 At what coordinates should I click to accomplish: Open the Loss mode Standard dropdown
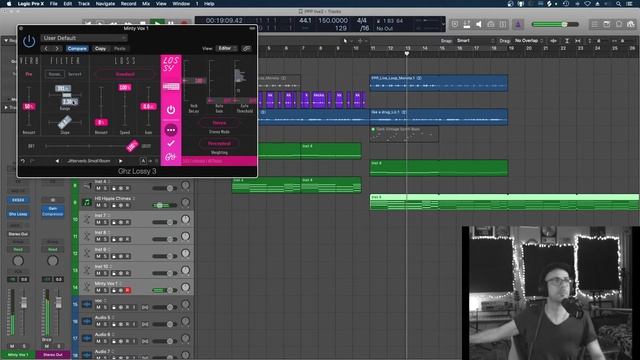click(x=125, y=74)
